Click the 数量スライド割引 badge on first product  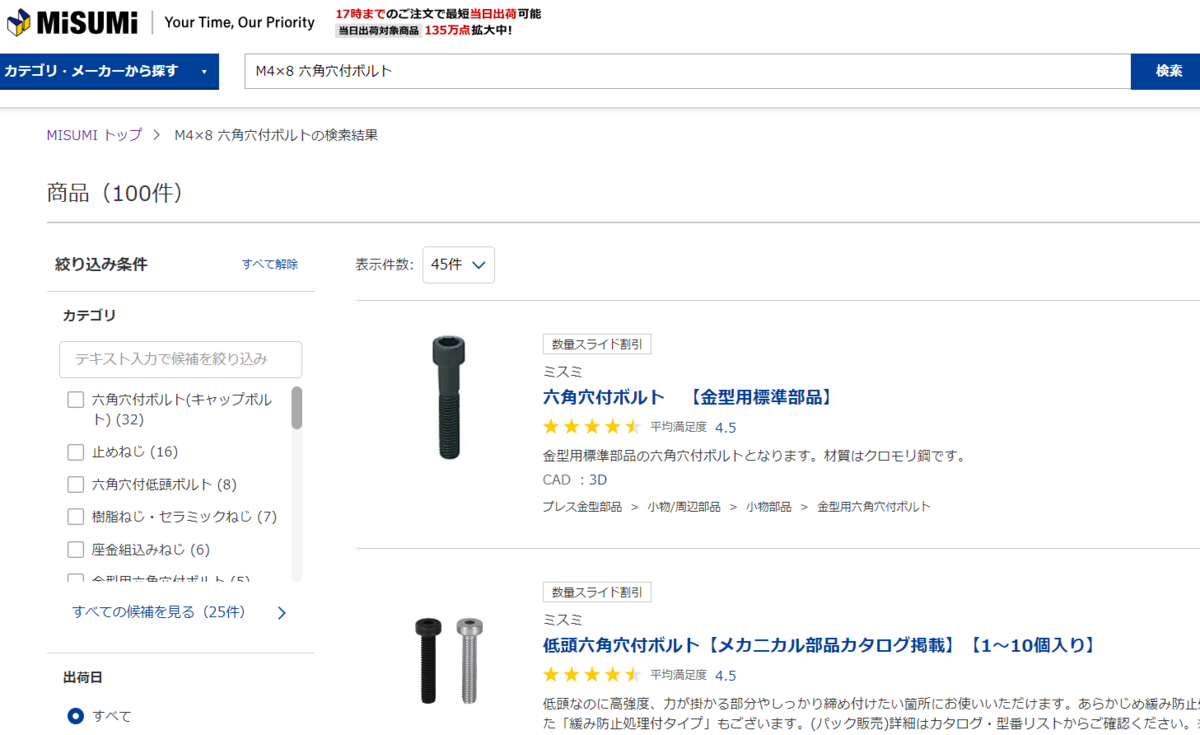pos(597,344)
